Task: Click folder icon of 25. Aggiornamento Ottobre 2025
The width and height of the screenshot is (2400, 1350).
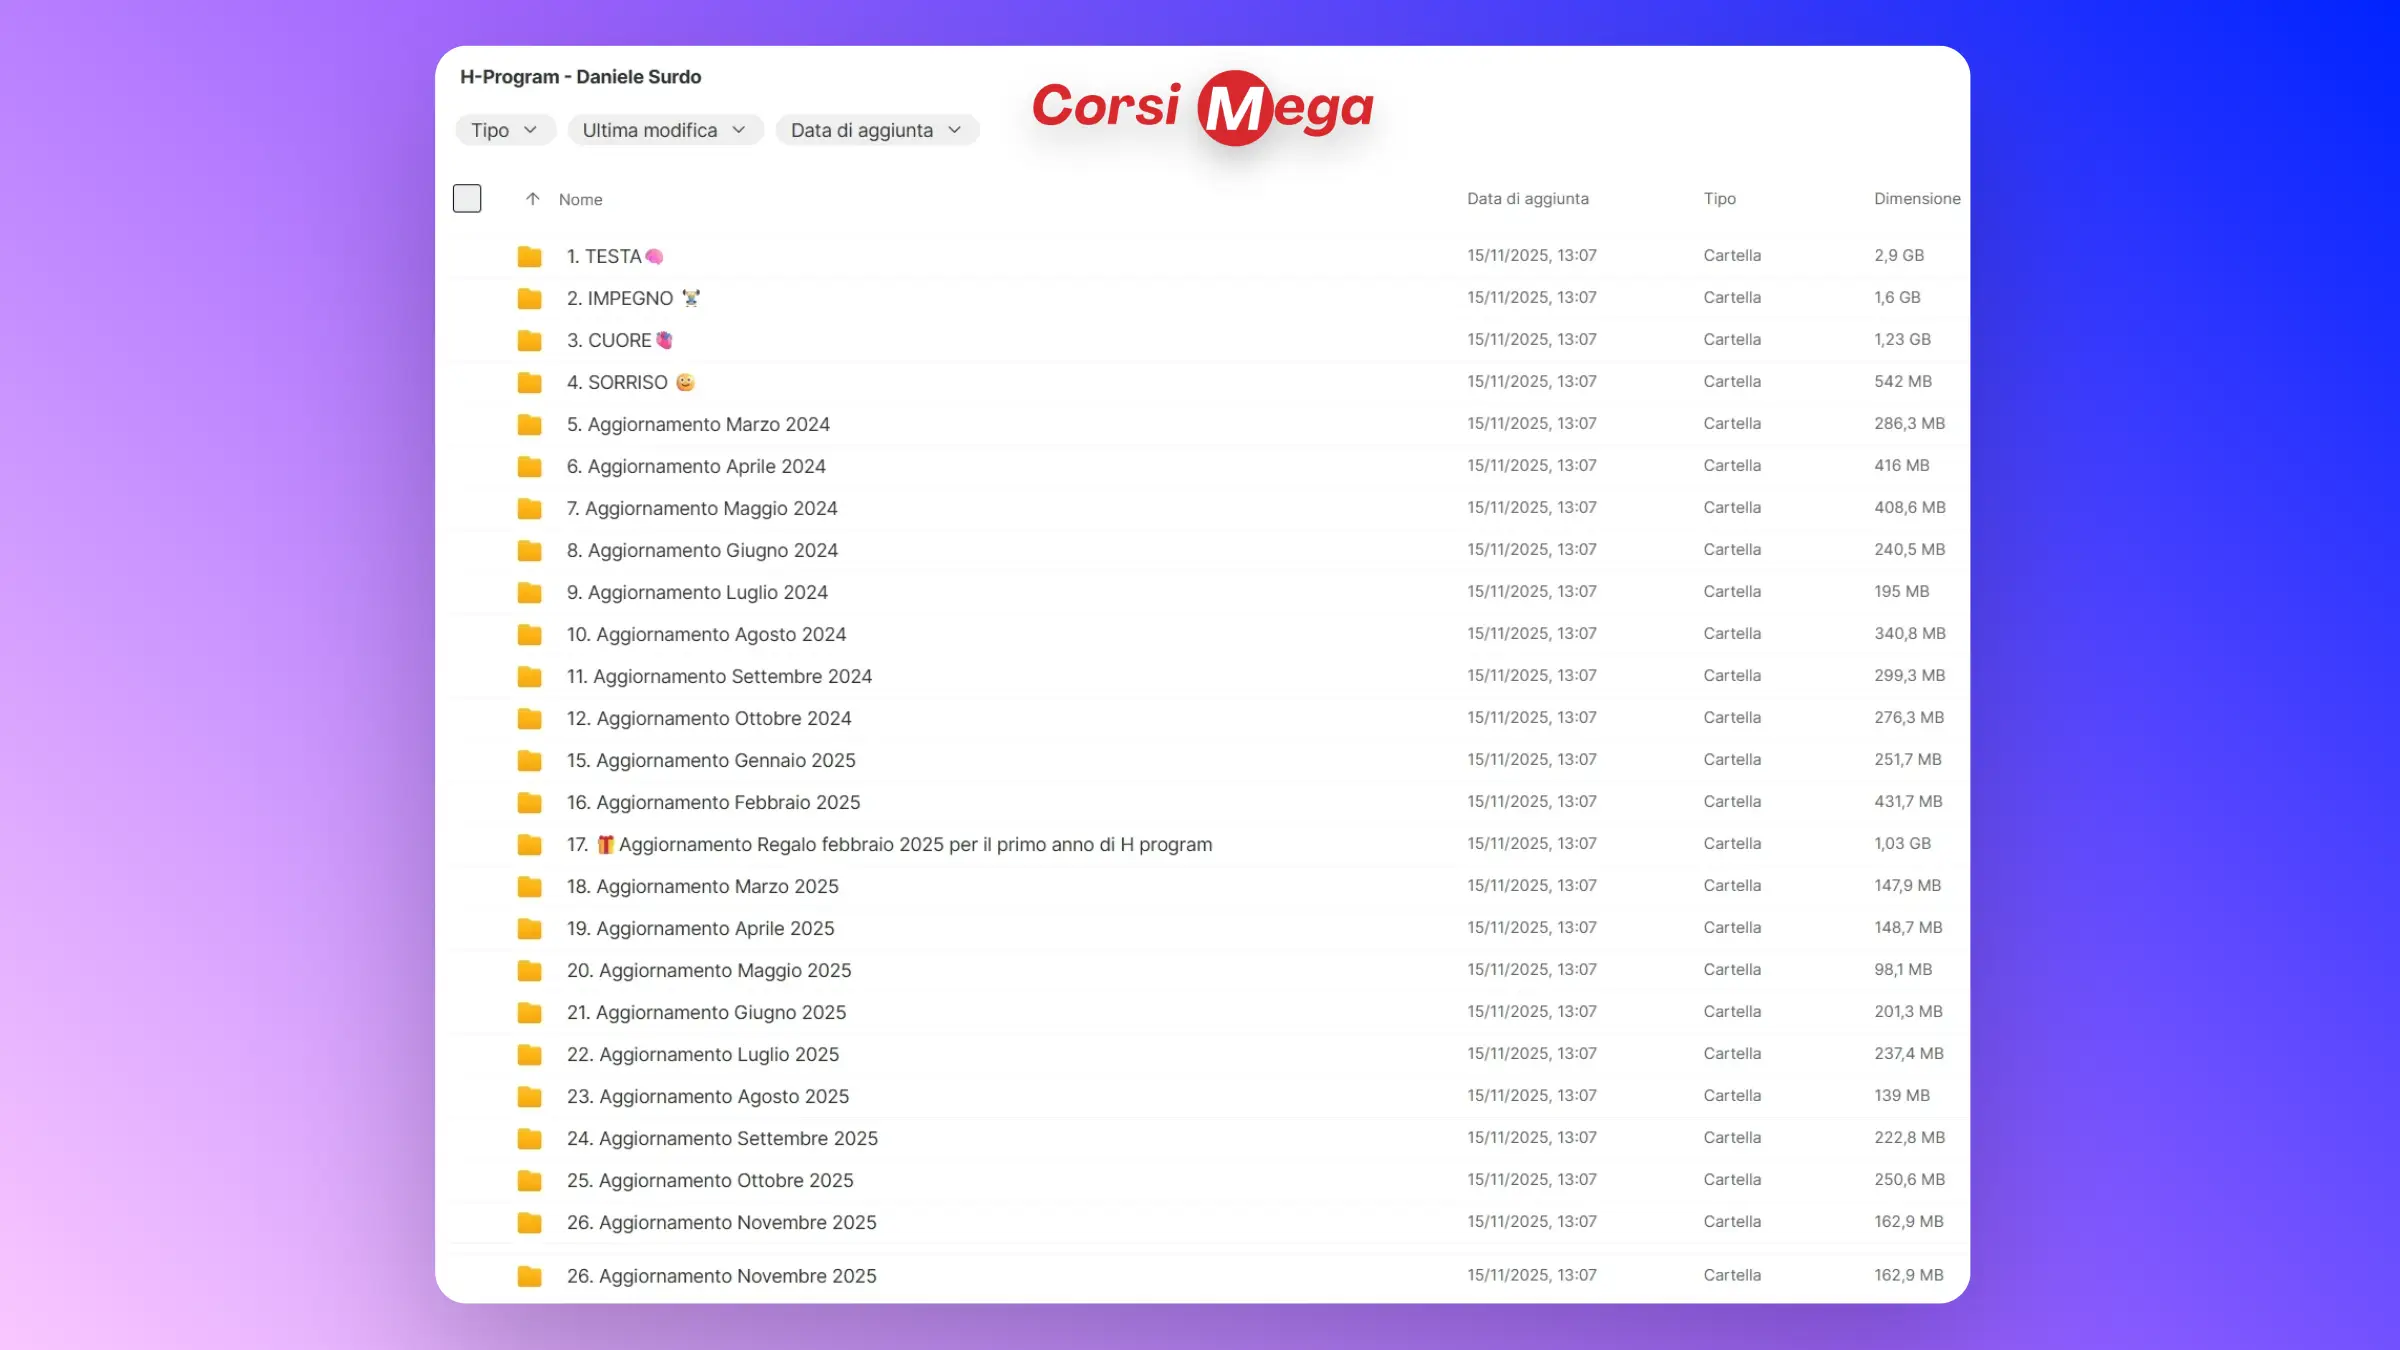Action: 529,1181
